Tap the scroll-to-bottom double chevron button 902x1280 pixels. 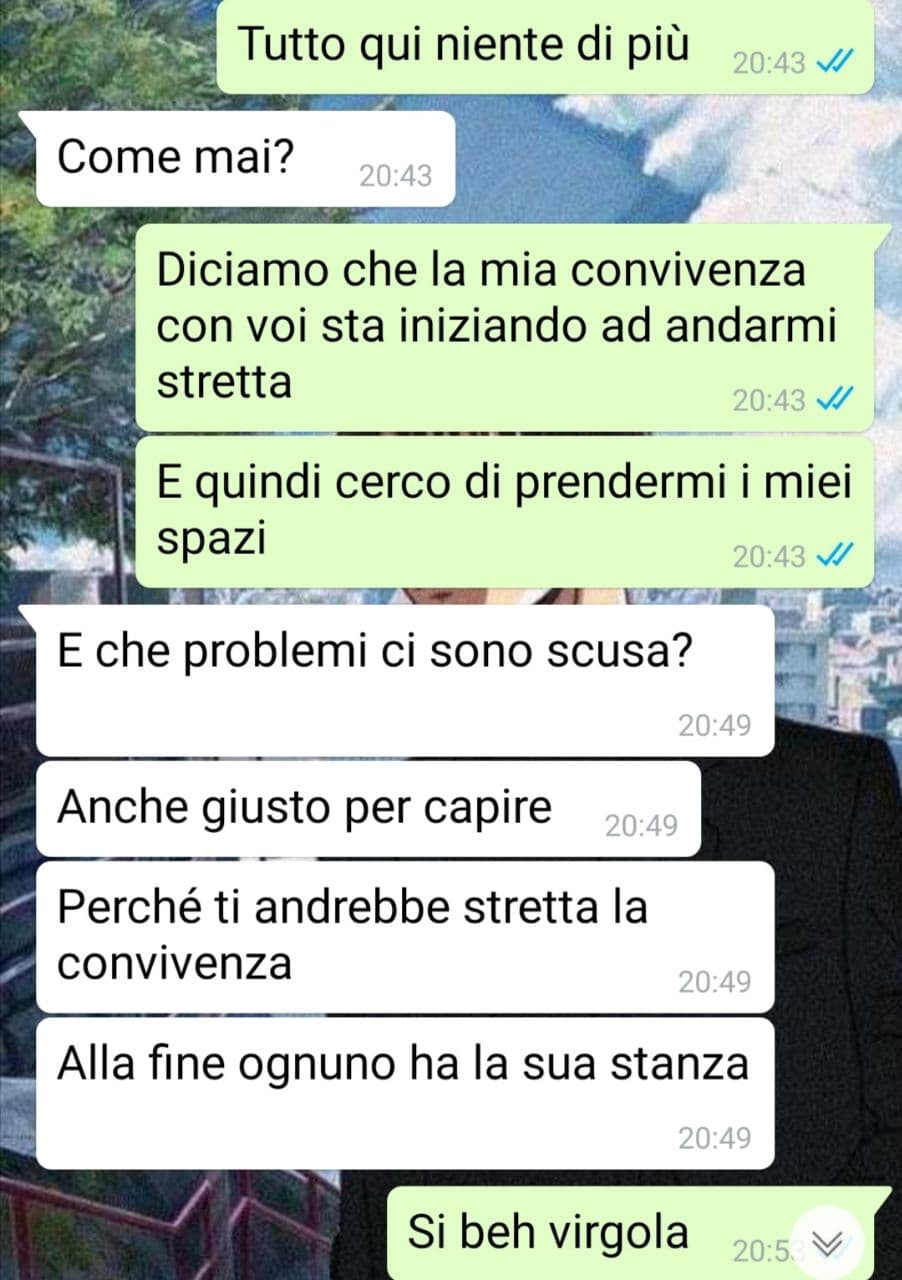[828, 1243]
